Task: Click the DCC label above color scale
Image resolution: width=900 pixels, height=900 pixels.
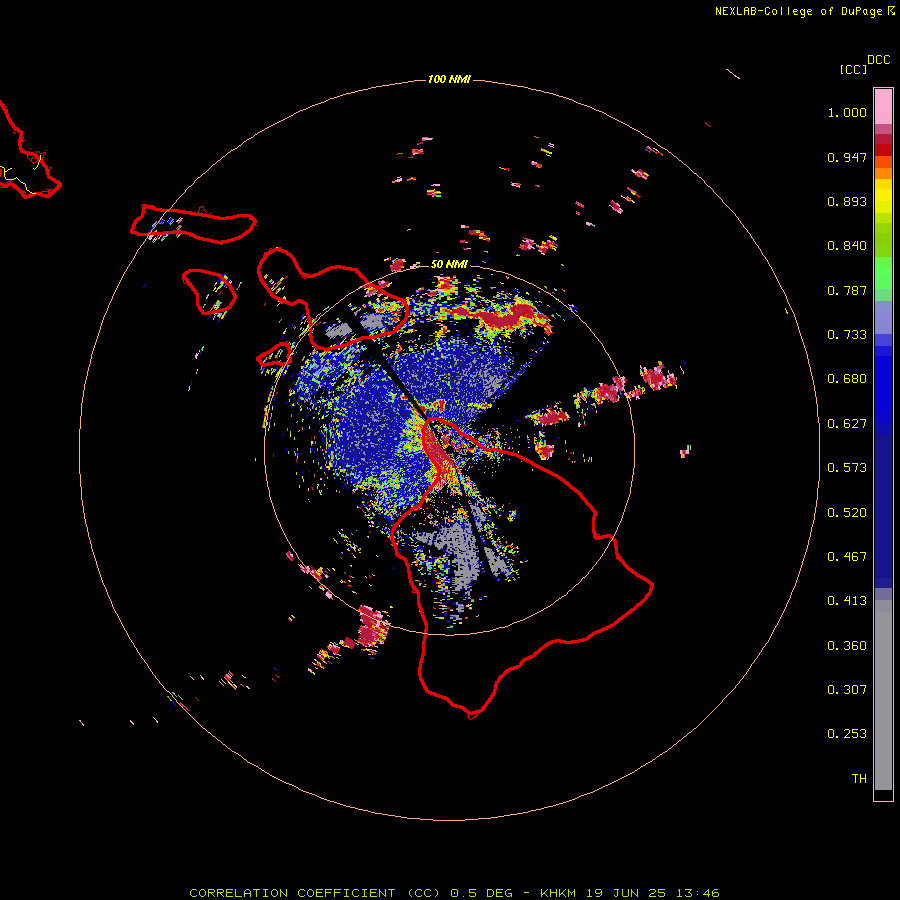Action: click(x=879, y=60)
